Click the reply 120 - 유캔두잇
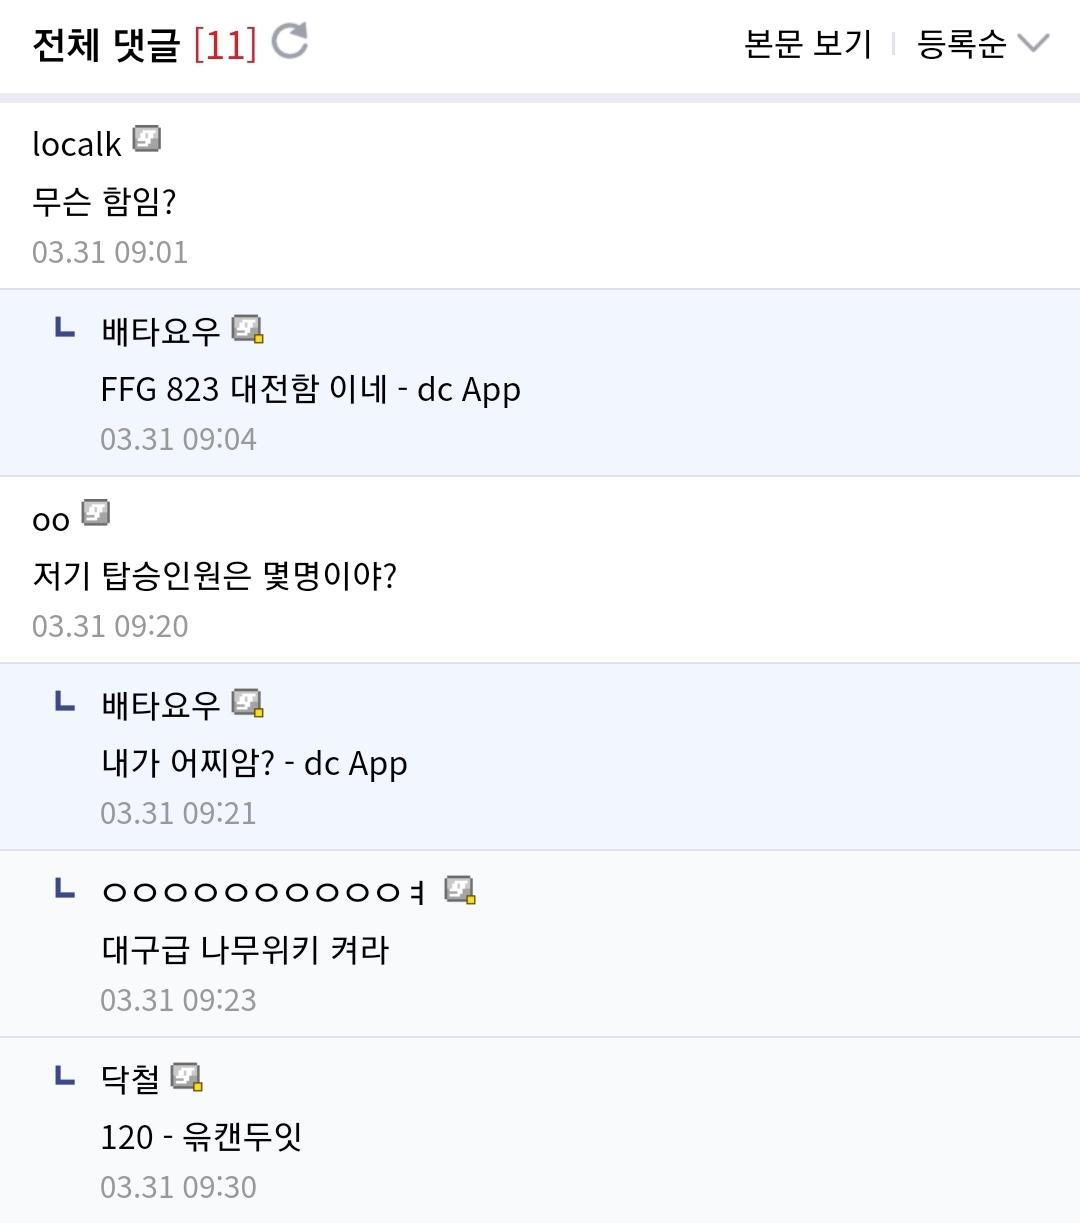This screenshot has height=1223, width=1080. [x=201, y=1137]
